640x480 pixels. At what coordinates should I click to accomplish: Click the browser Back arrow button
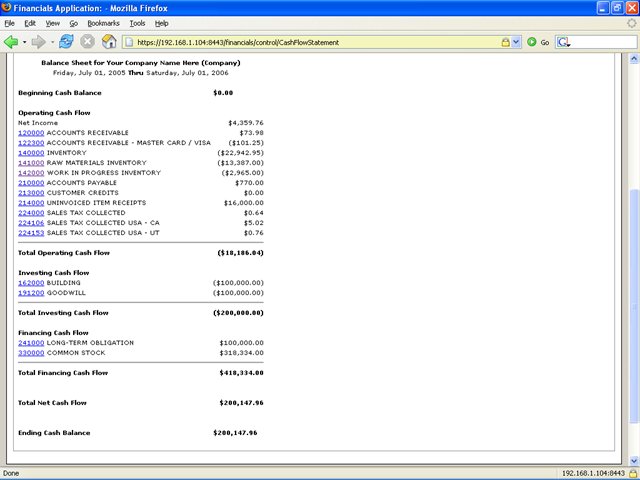(x=12, y=42)
